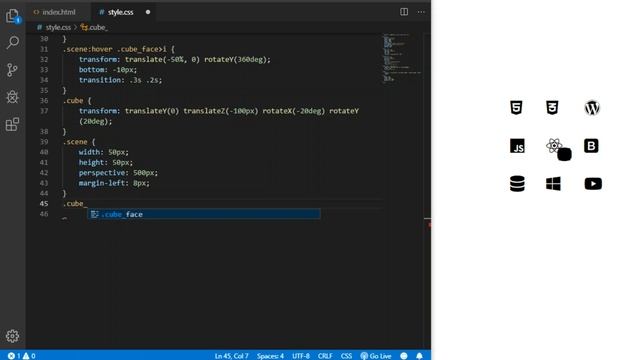Viewport: 640px width, 360px height.
Task: Close the unsaved style.css tab dot
Action: point(148,12)
